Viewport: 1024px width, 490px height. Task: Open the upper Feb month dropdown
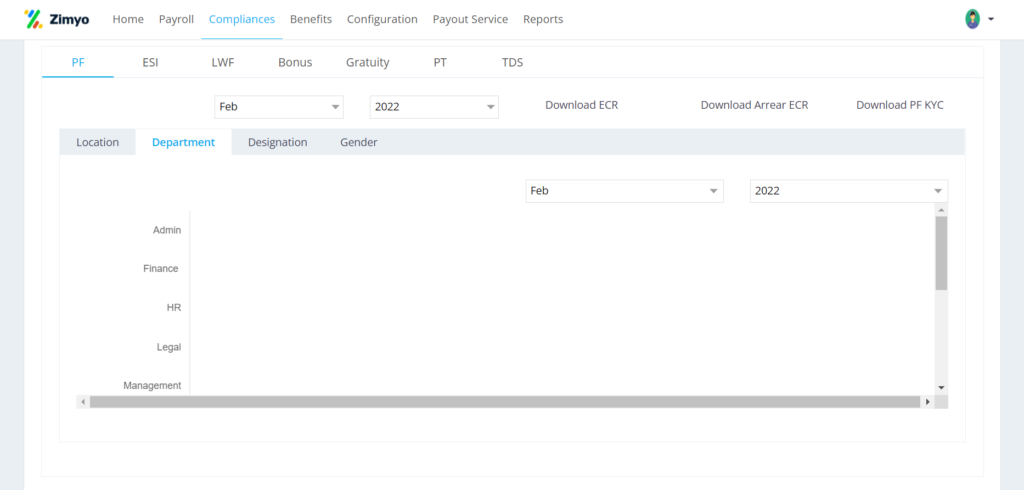click(279, 106)
